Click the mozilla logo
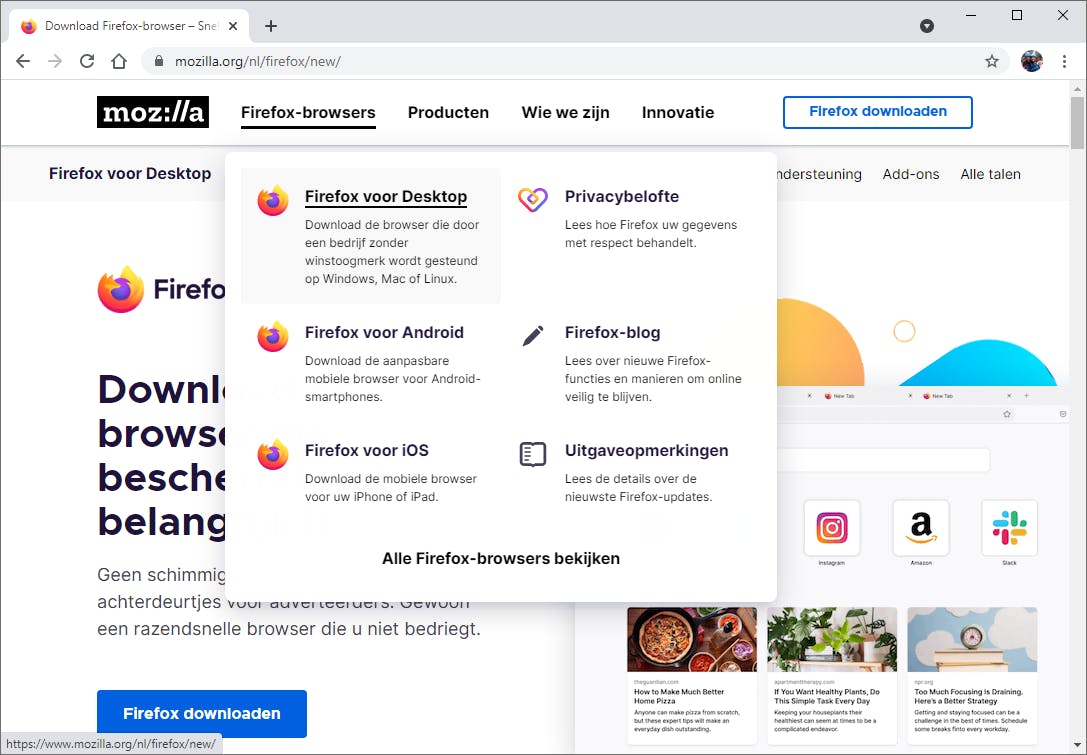Image resolution: width=1087 pixels, height=755 pixels. tap(153, 112)
